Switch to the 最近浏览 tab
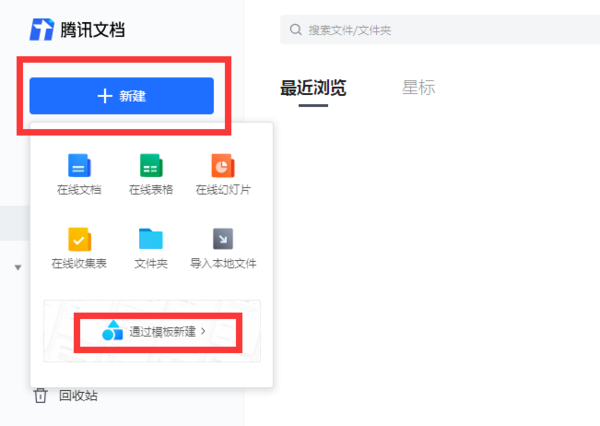The width and height of the screenshot is (600, 426). [313, 88]
